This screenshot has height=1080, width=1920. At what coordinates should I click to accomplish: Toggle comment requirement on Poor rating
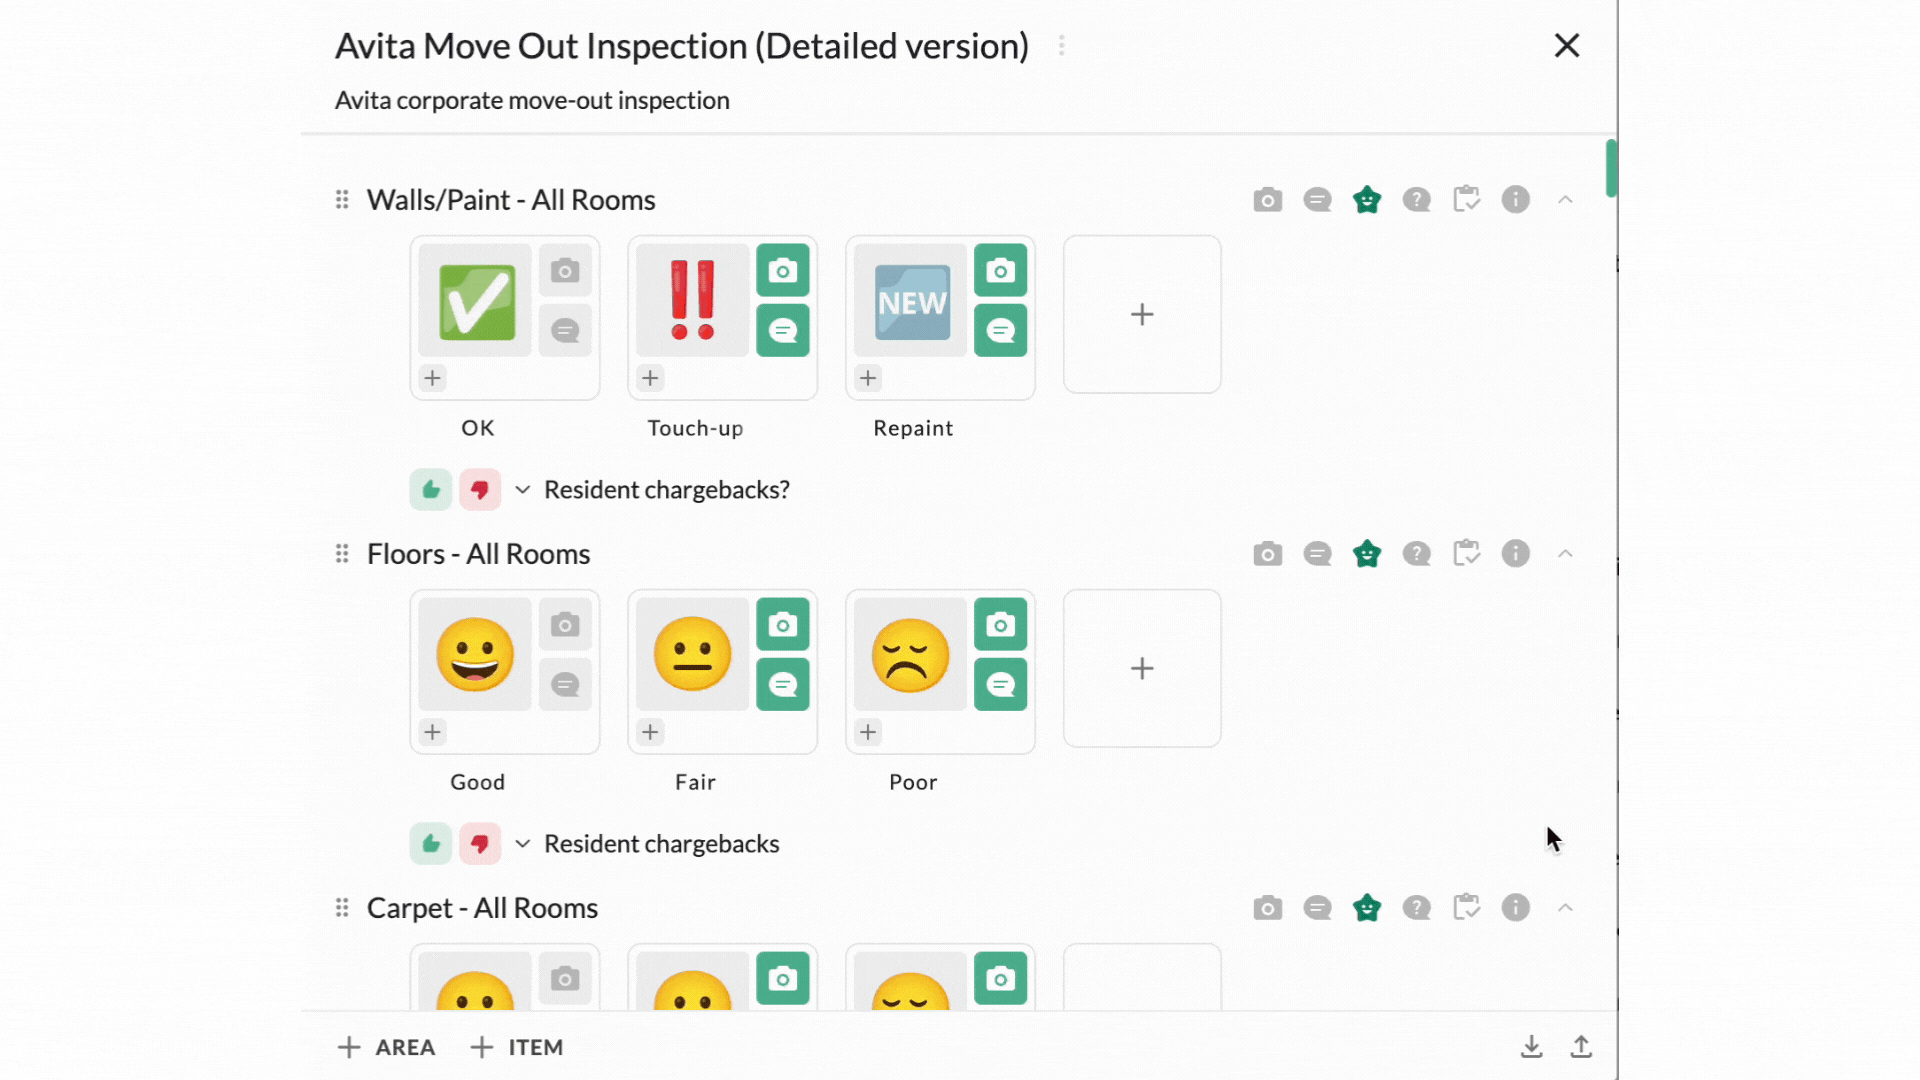click(x=1001, y=684)
